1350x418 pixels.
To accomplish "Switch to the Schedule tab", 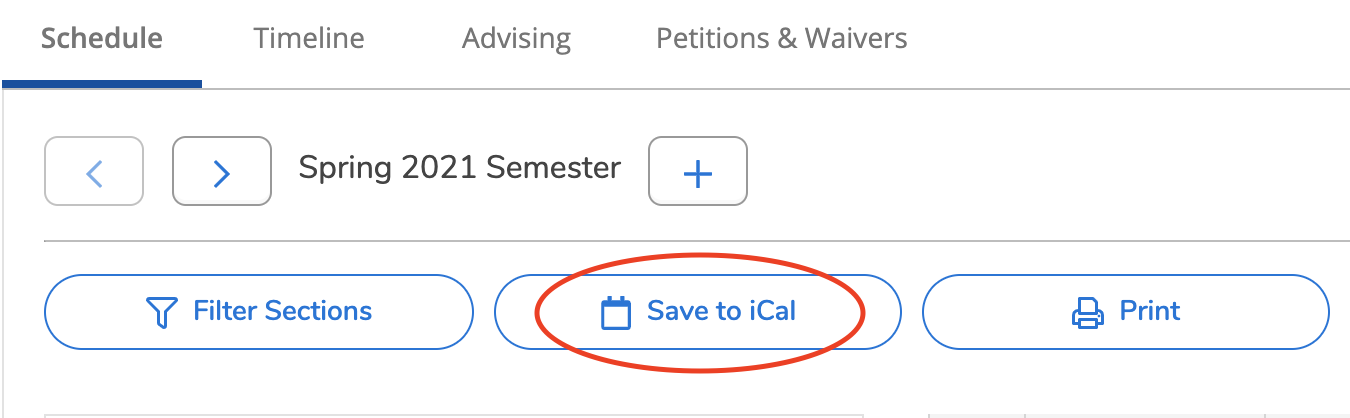I will pyautogui.click(x=101, y=39).
